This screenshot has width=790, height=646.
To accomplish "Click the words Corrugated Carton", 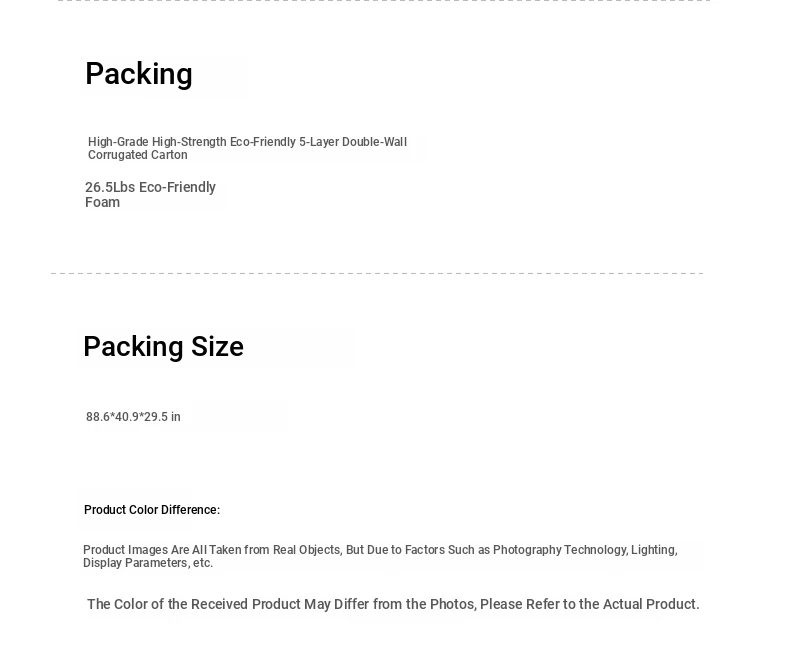I will (x=138, y=155).
